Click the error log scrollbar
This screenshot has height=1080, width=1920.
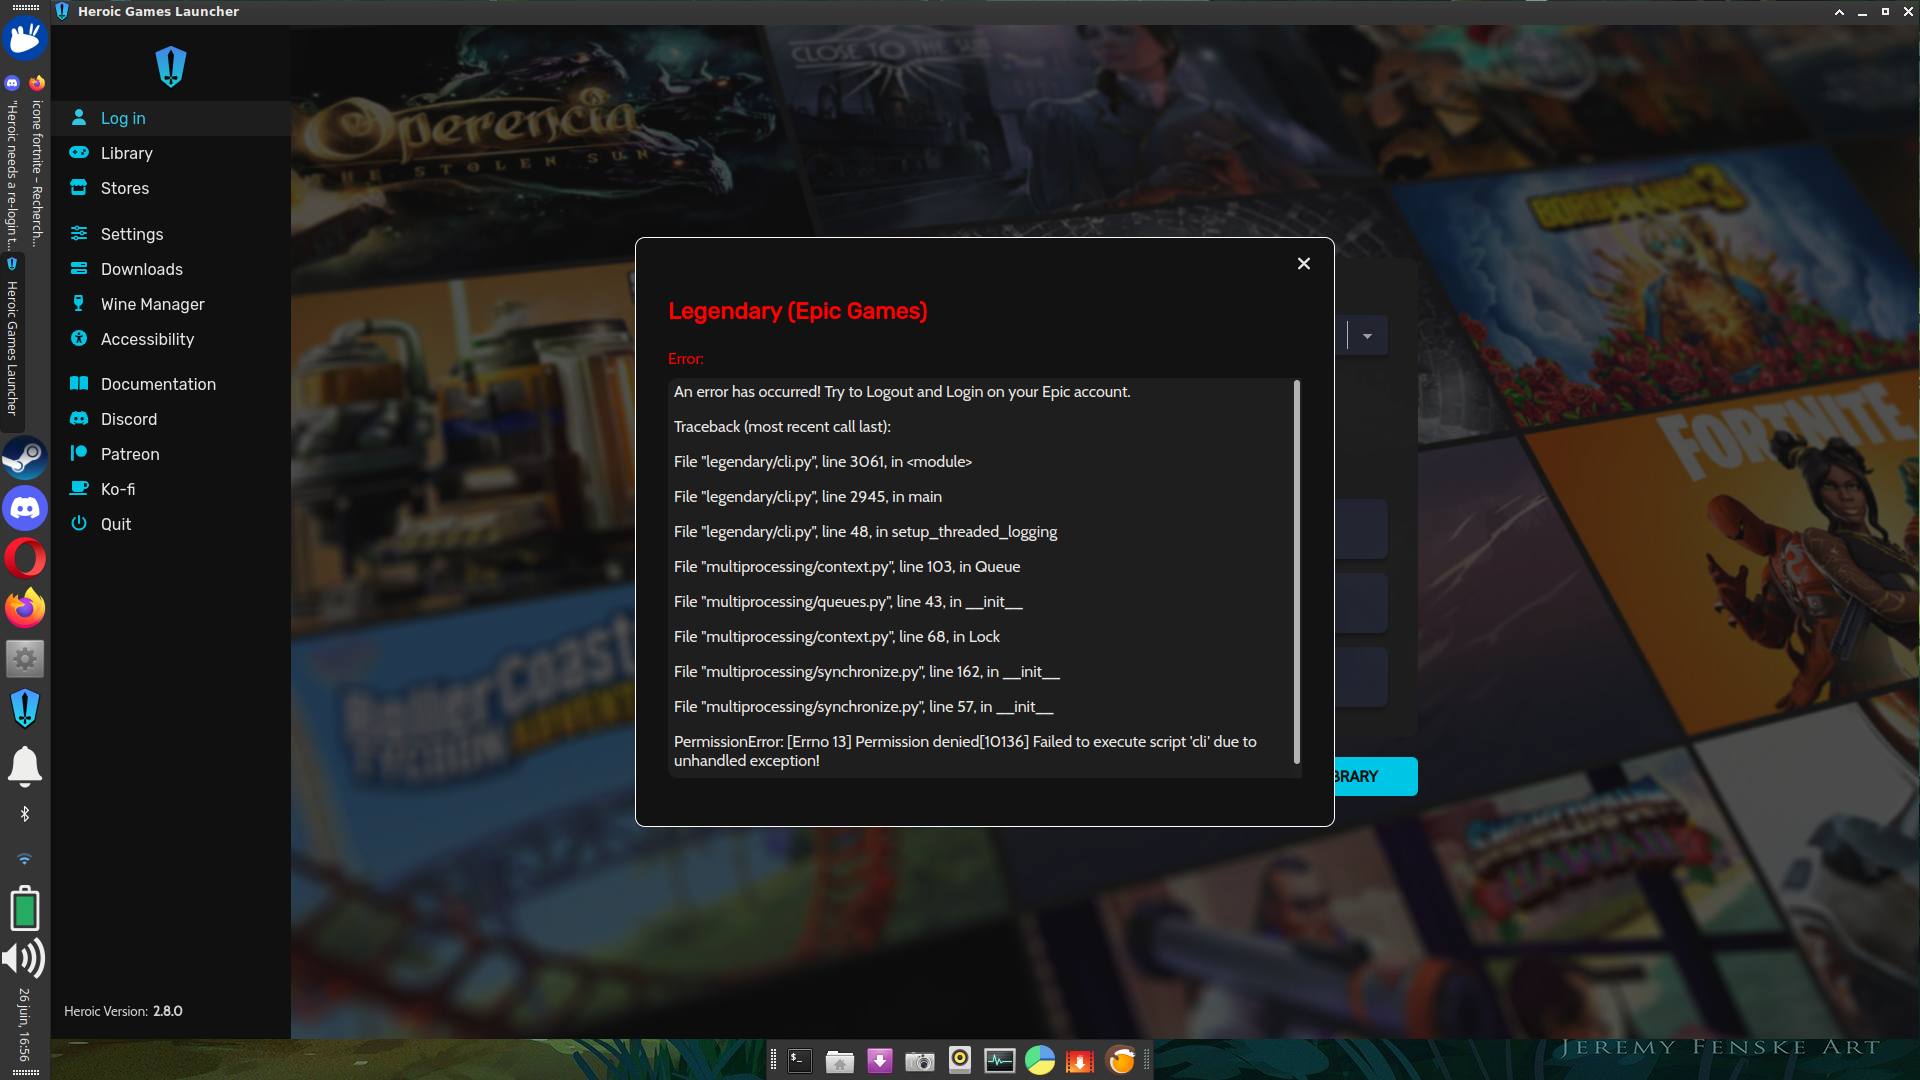[1297, 572]
